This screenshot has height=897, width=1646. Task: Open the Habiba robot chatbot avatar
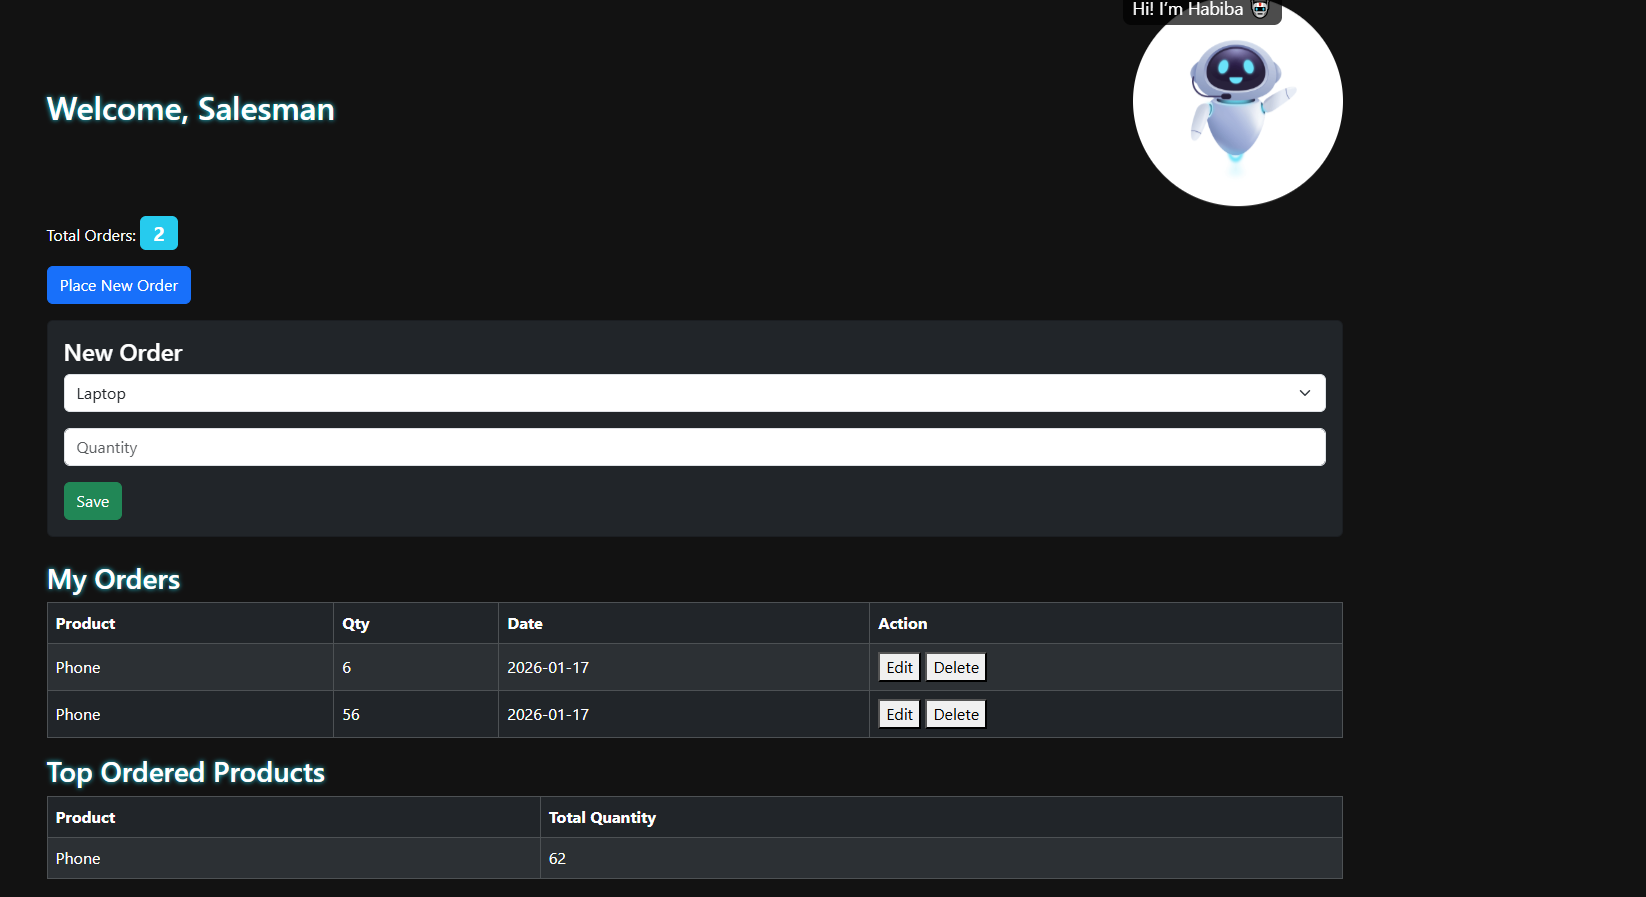1237,105
